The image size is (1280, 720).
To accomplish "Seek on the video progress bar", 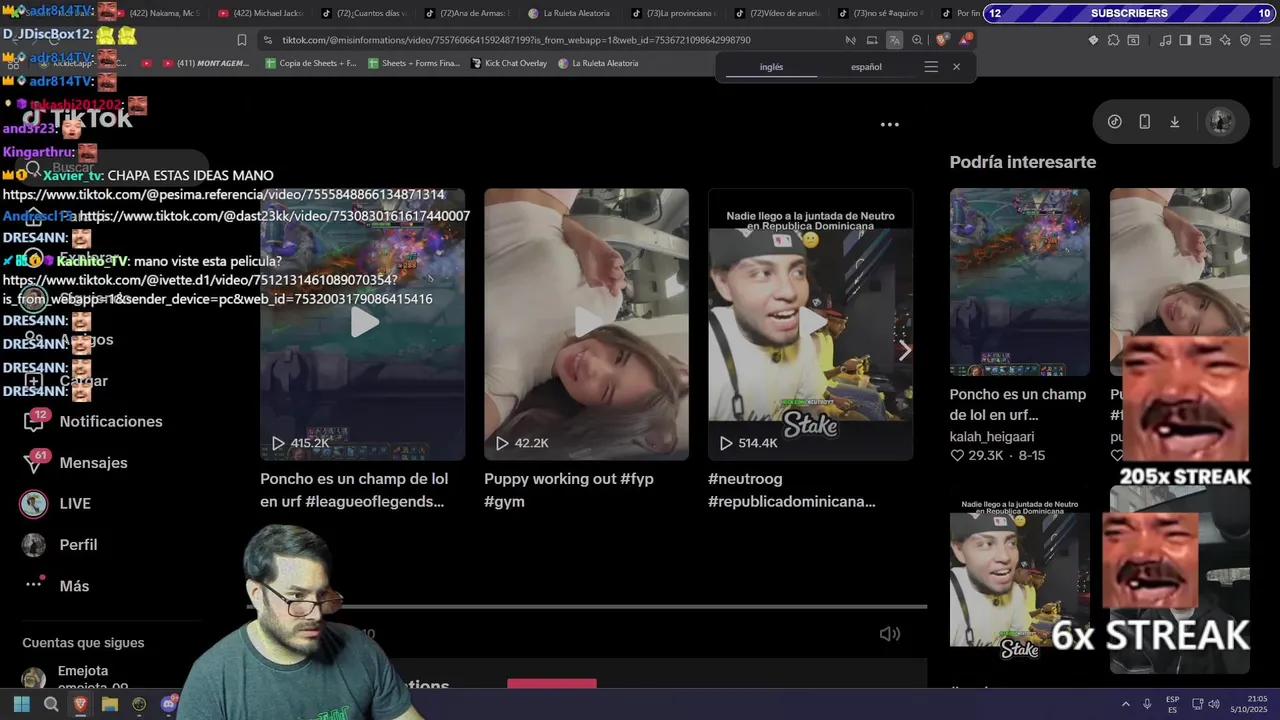I will 587,606.
